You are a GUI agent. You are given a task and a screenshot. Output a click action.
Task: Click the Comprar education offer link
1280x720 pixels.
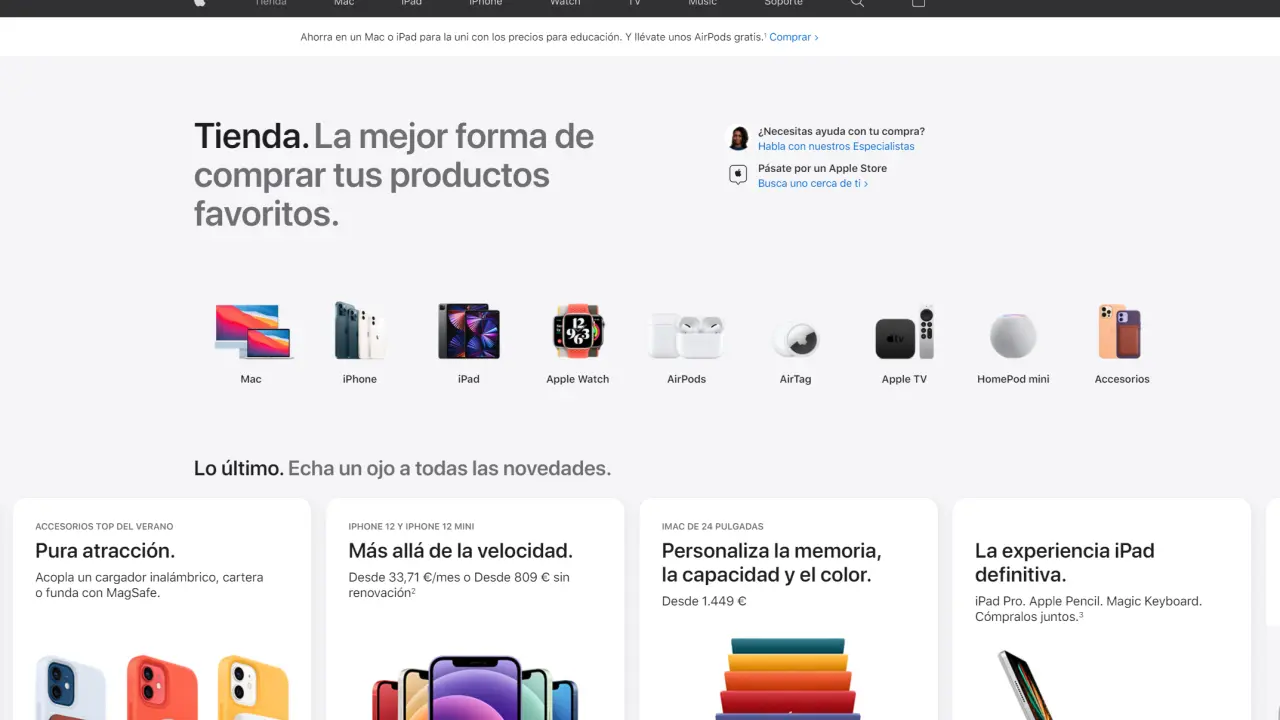click(x=793, y=37)
